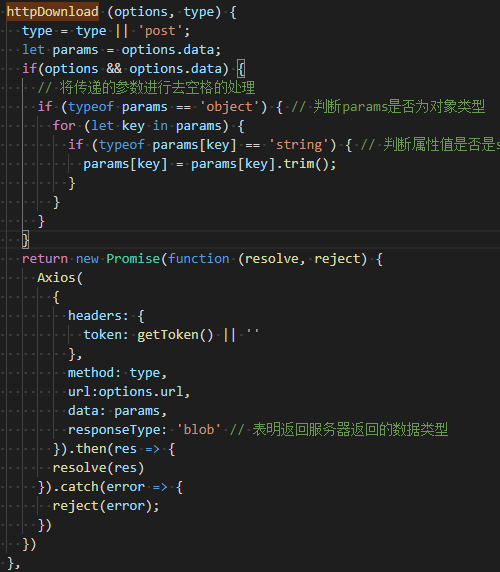Click the 'responseType:' property
Screen dimensions: 500x572
(117, 430)
